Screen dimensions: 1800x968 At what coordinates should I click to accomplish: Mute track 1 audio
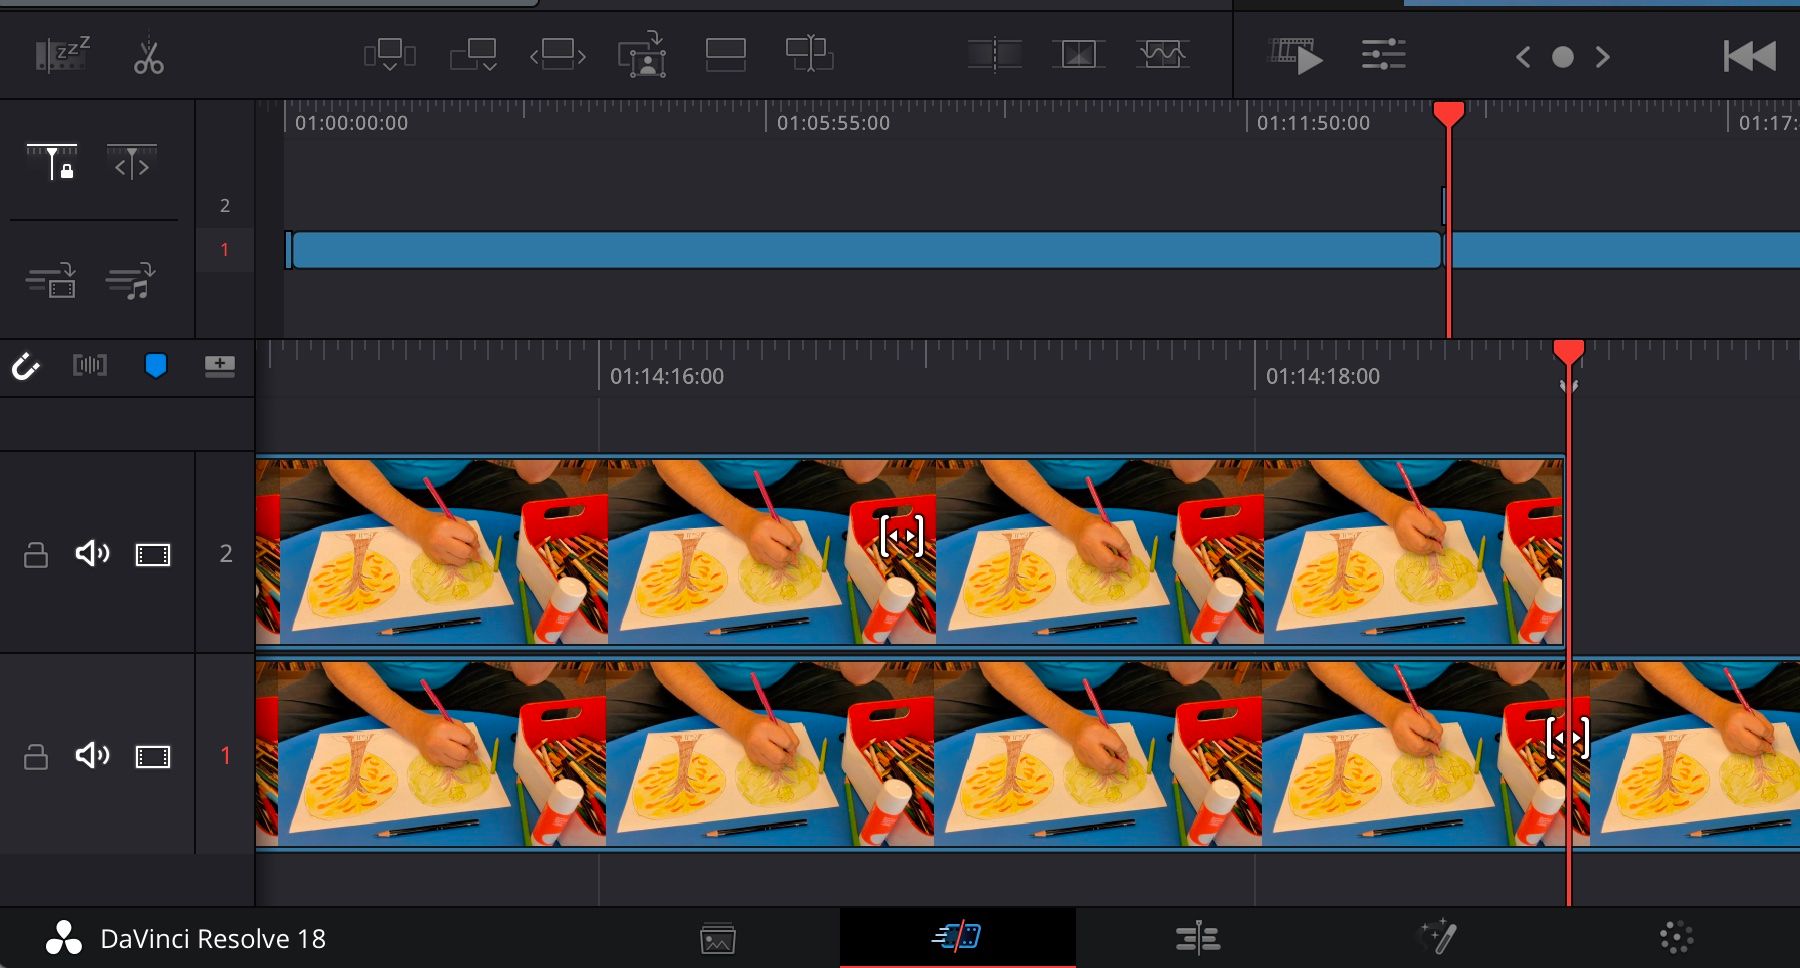coord(93,755)
